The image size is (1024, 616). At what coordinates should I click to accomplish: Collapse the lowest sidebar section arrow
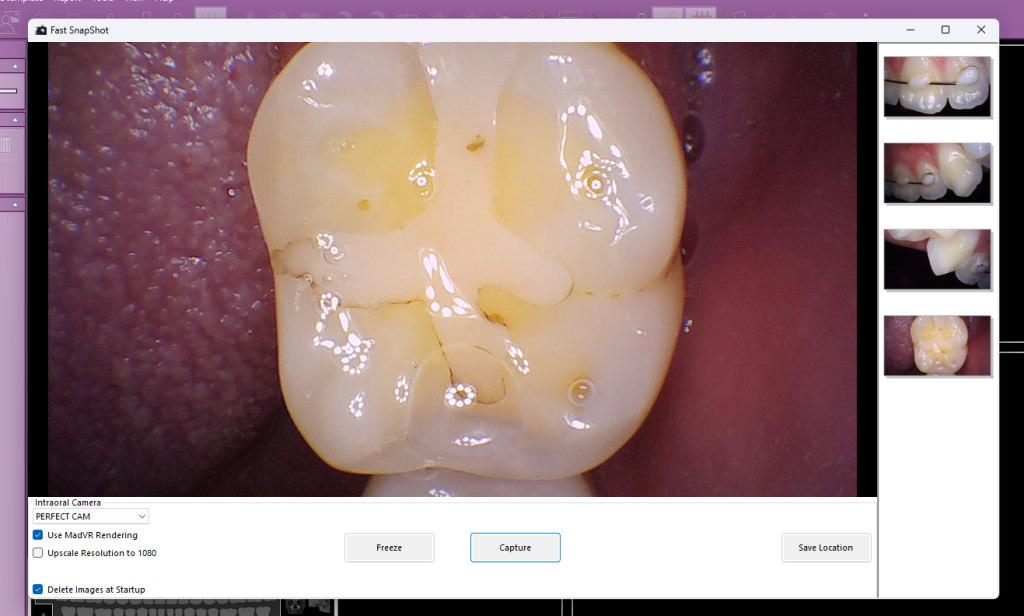pos(15,204)
